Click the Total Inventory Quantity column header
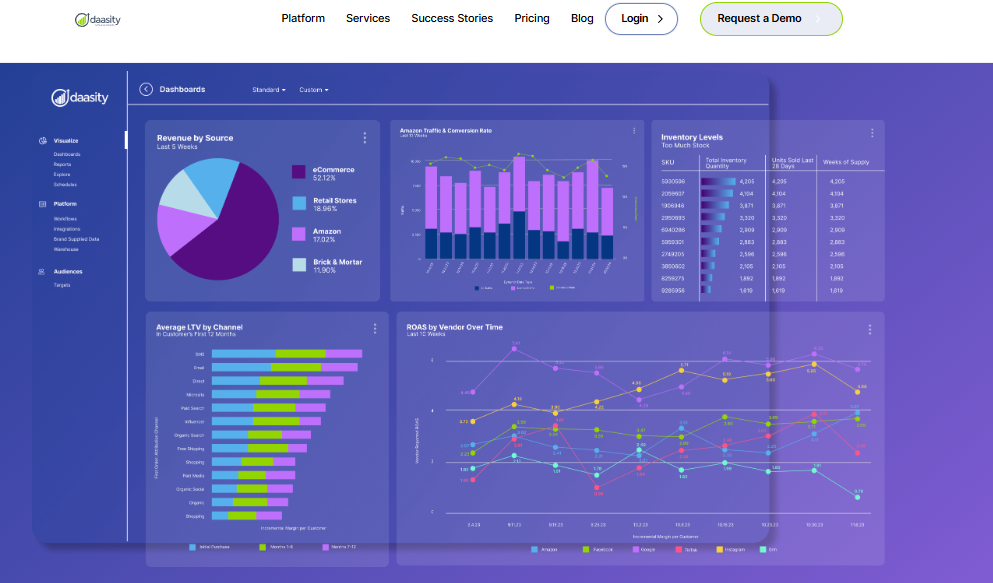This screenshot has height=583, width=993. coord(726,163)
